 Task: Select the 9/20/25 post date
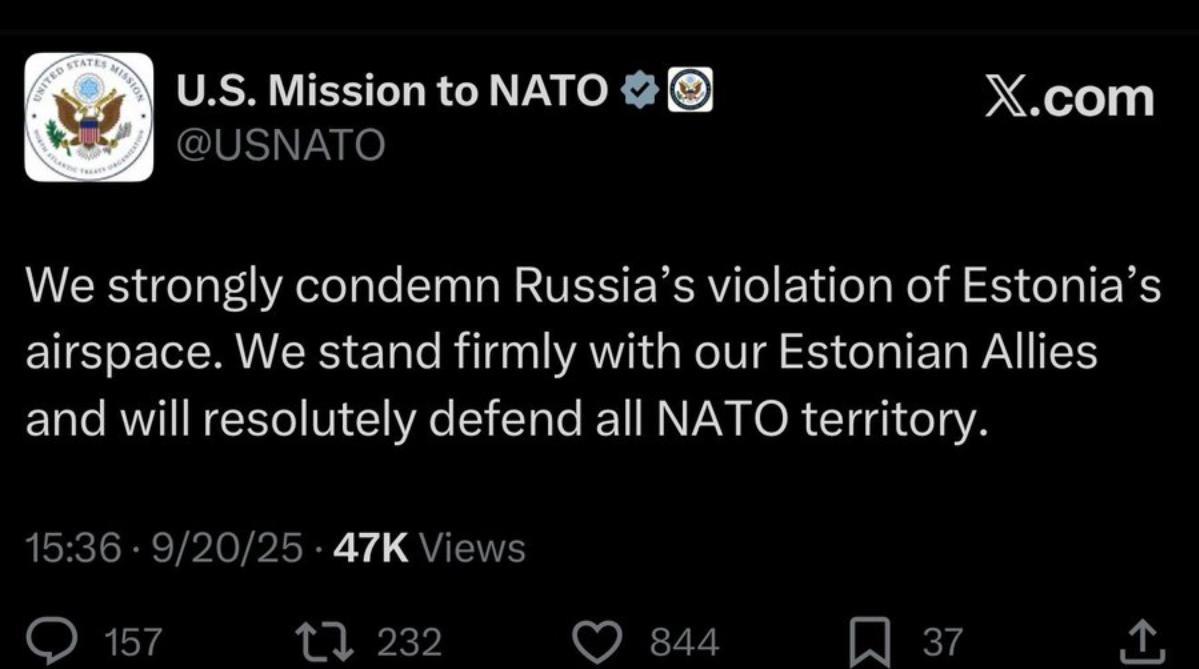(x=224, y=548)
